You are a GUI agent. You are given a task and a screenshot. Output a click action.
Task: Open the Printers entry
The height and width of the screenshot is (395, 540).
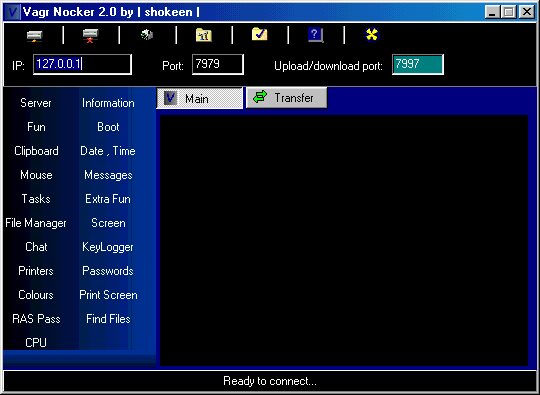tap(36, 271)
